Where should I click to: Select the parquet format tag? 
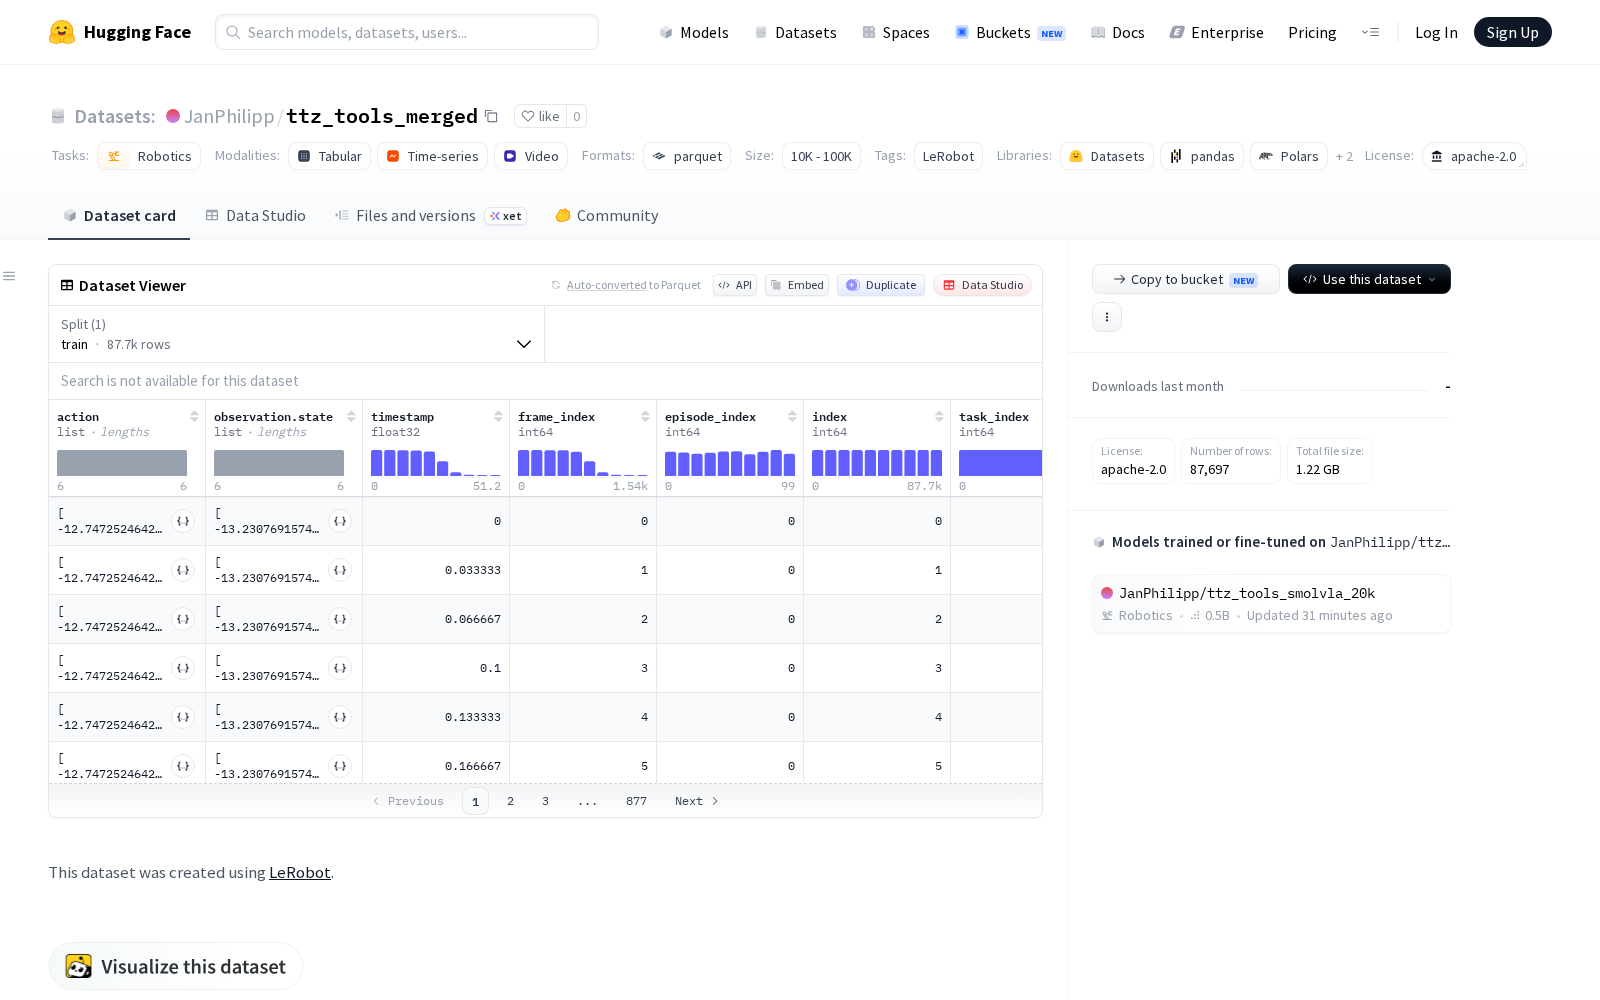(x=687, y=156)
